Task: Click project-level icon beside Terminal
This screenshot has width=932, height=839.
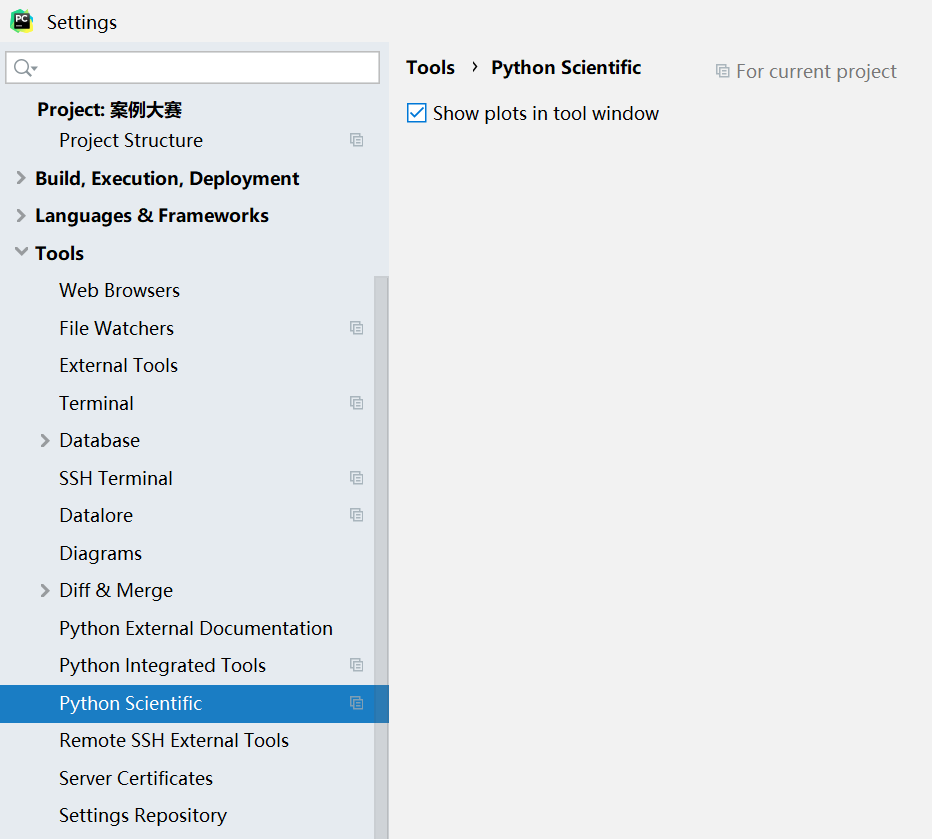Action: pos(356,403)
